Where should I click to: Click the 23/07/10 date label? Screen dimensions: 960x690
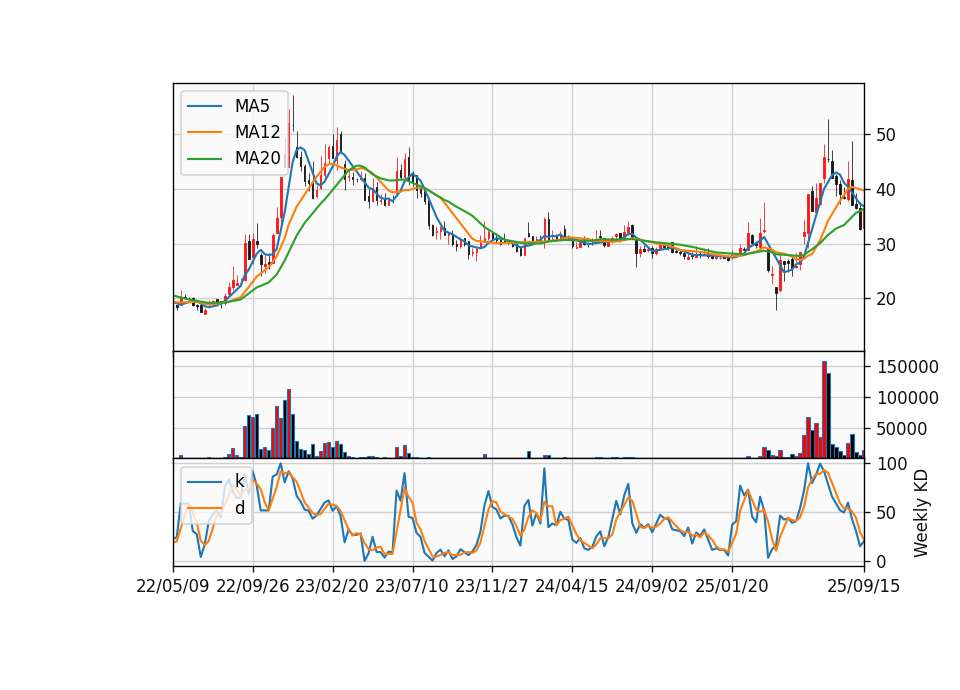click(x=412, y=586)
